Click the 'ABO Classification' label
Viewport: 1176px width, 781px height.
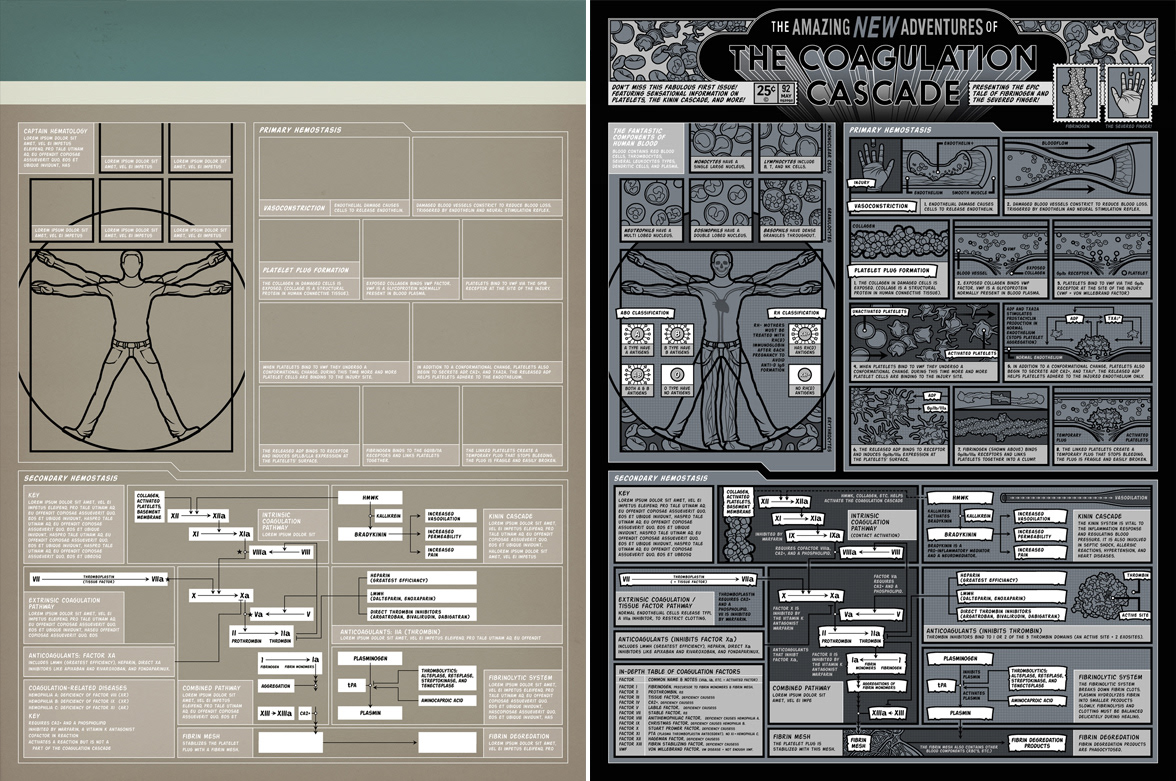tap(646, 313)
